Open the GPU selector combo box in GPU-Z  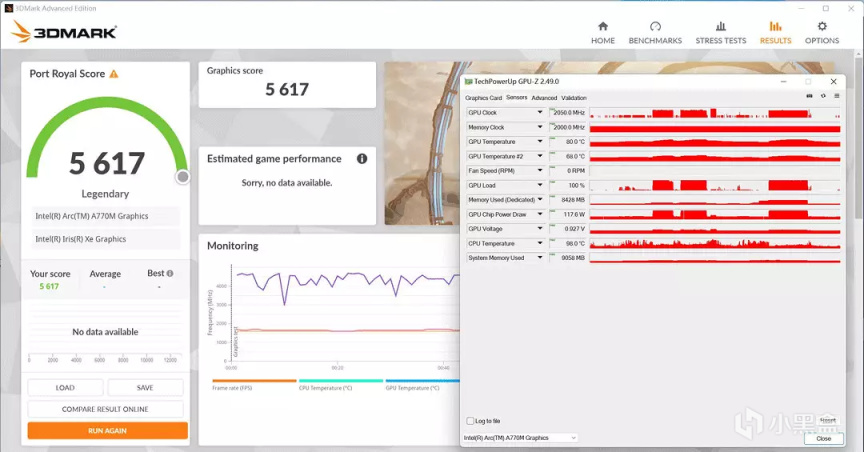(520, 438)
